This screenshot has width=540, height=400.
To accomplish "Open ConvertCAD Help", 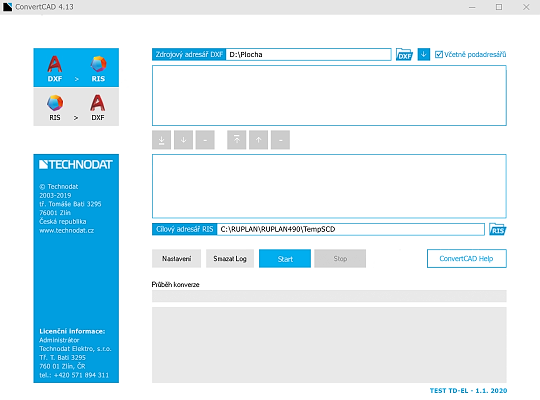I will (467, 258).
